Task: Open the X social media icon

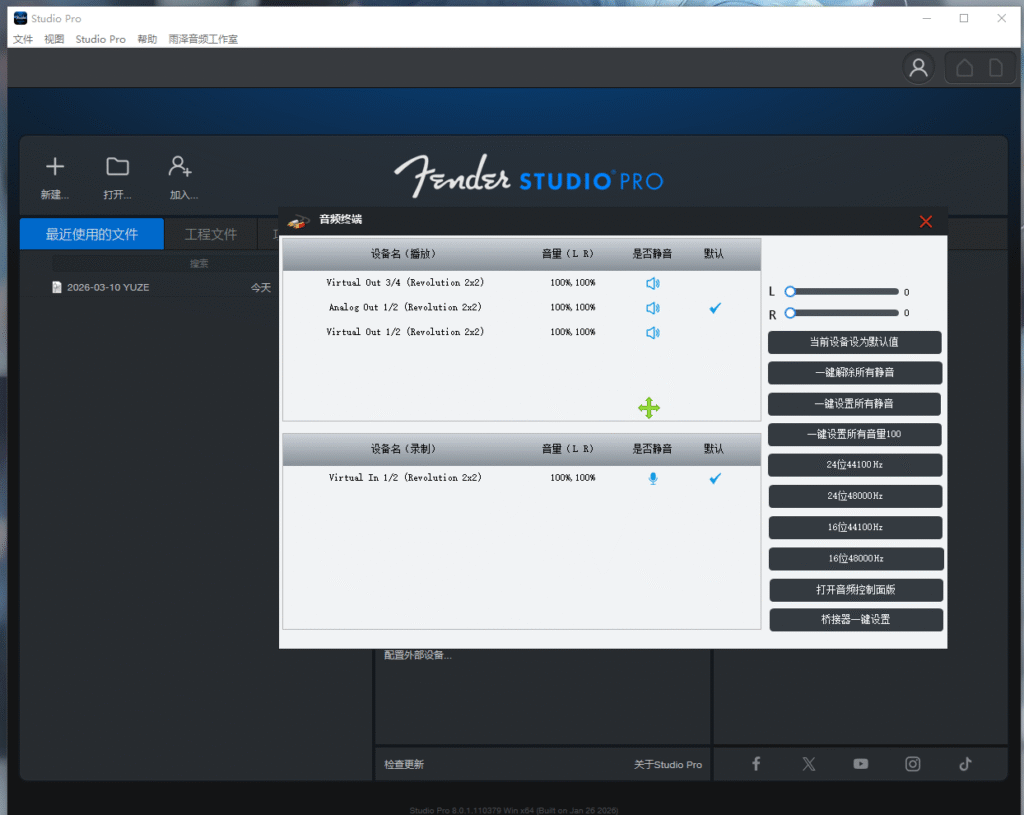Action: [808, 763]
